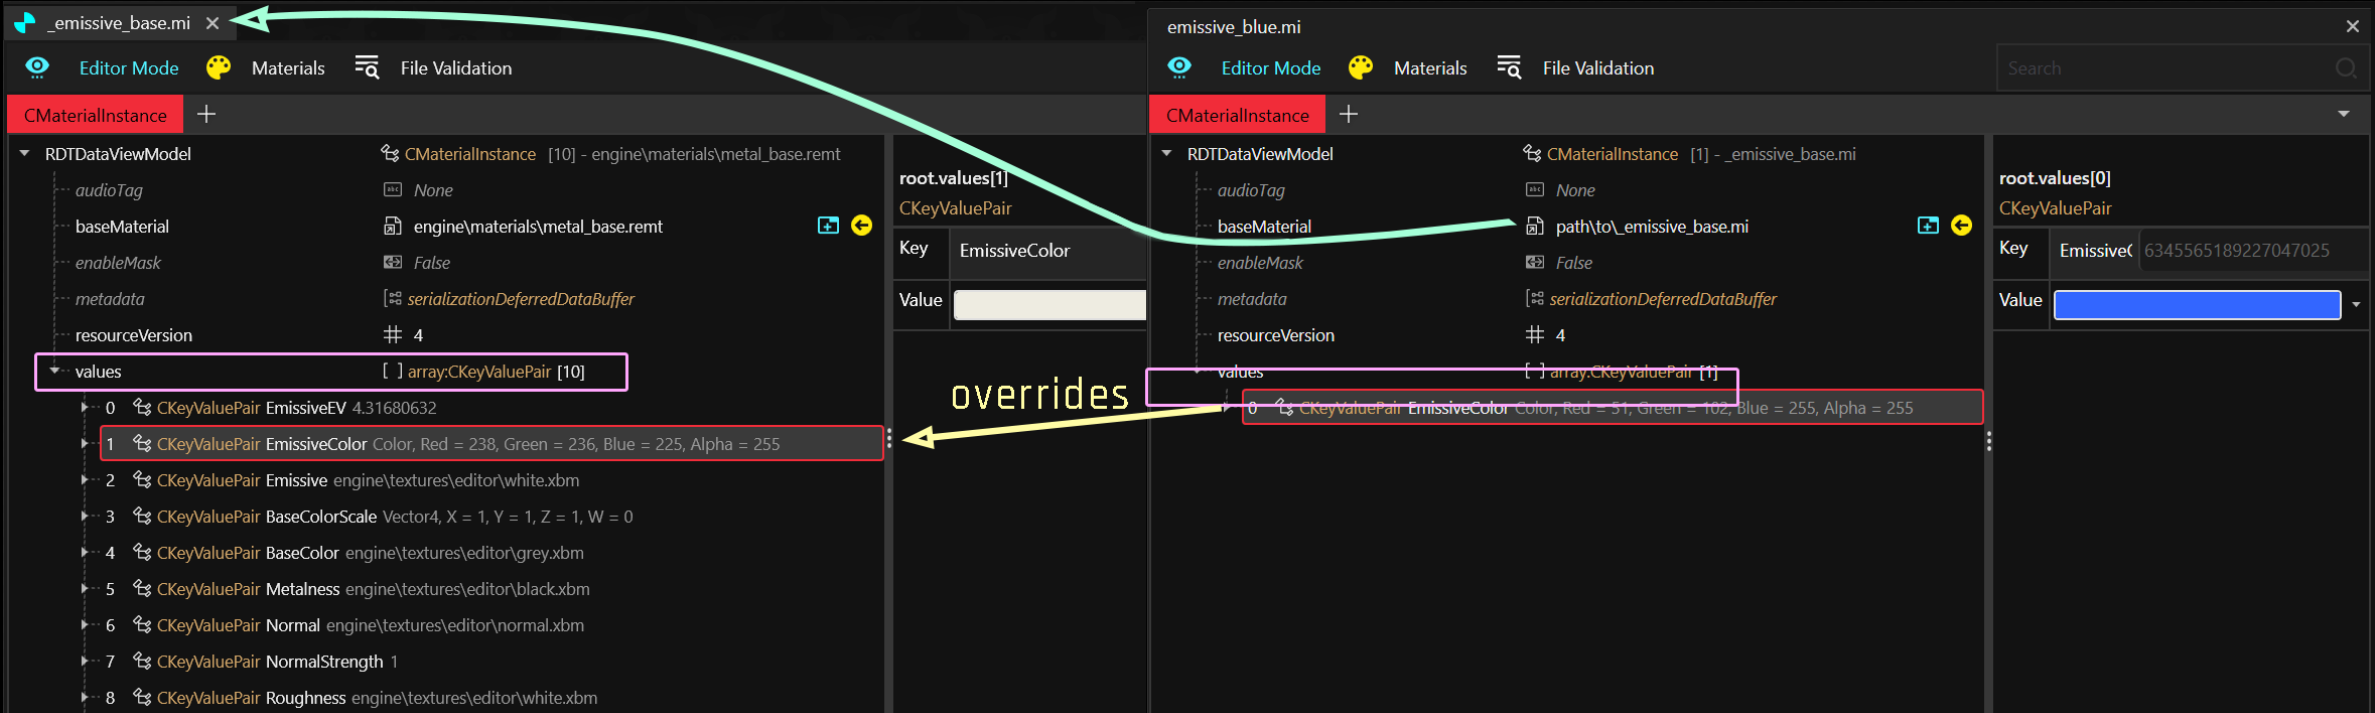Click File Validation icon in right panel

click(1509, 67)
